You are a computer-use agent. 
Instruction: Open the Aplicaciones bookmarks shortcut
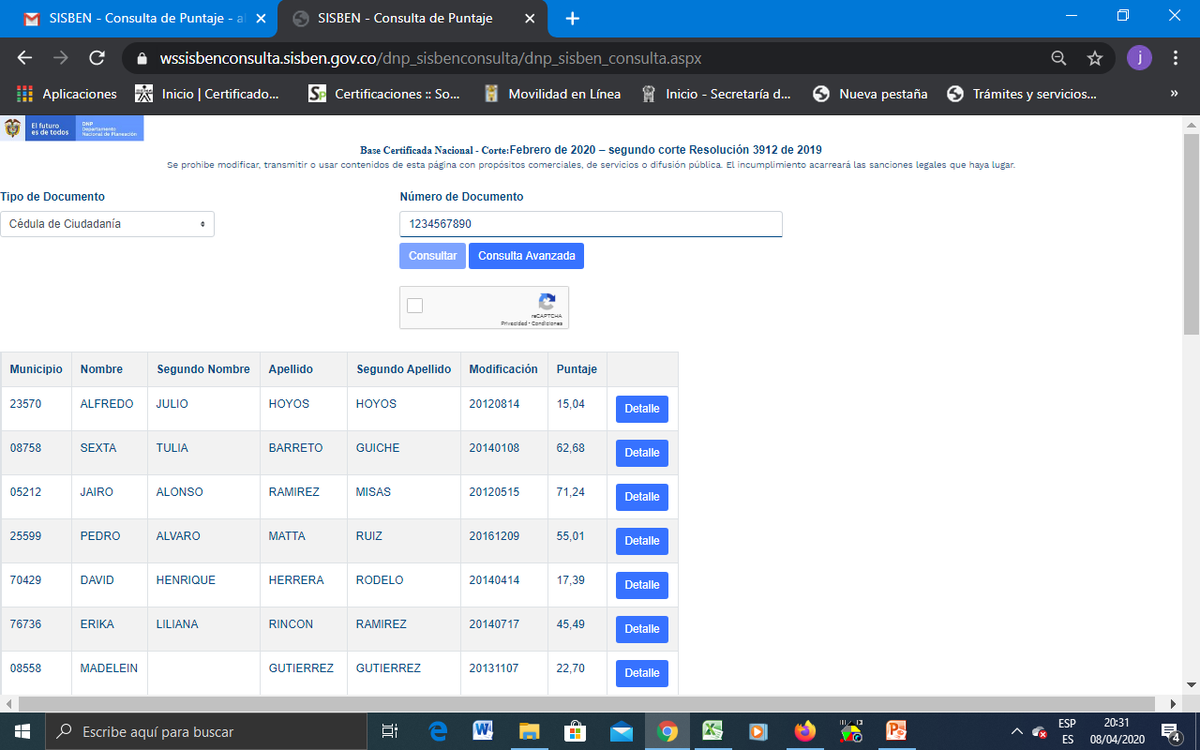coord(67,94)
